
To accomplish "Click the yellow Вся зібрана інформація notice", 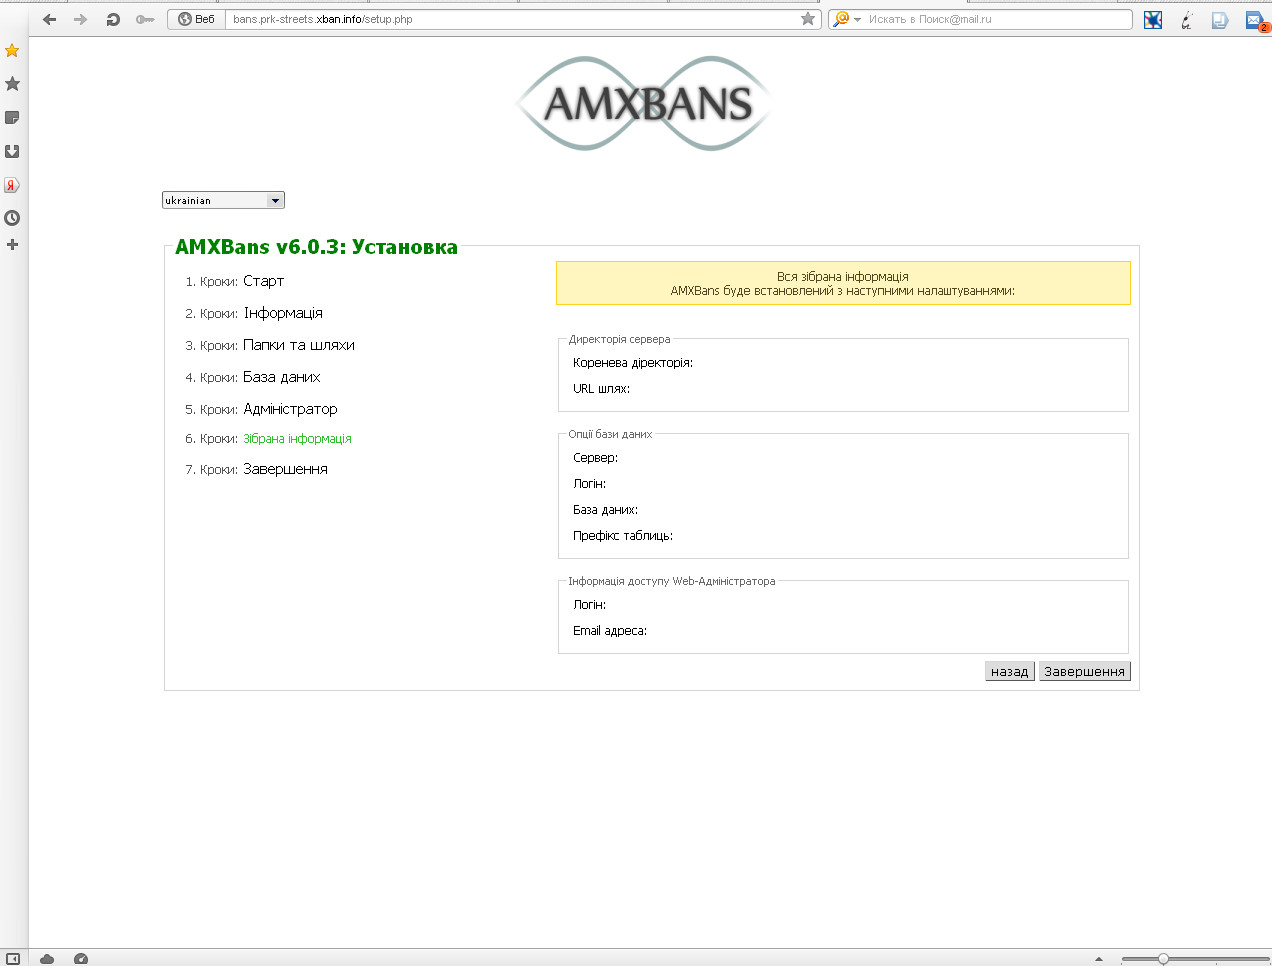I will point(843,283).
